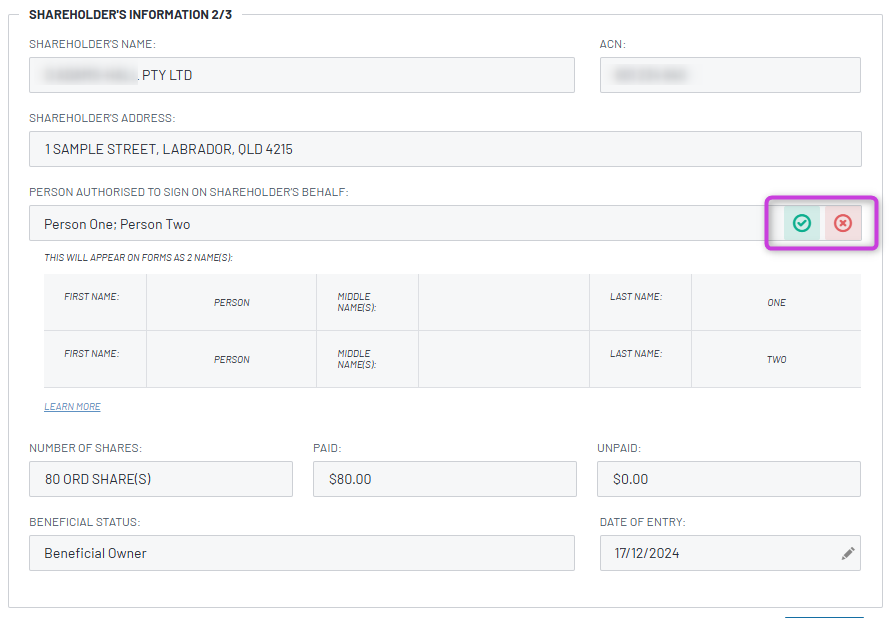Click the empty Middle Name cell in first row
Image resolution: width=890 pixels, height=618 pixels.
pyautogui.click(x=503, y=302)
